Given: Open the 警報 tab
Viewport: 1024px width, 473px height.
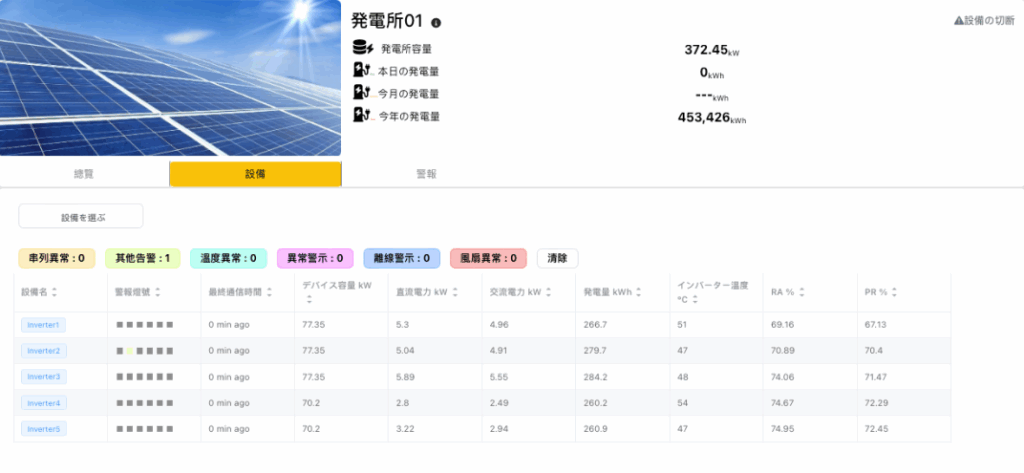Looking at the screenshot, I should 426,174.
